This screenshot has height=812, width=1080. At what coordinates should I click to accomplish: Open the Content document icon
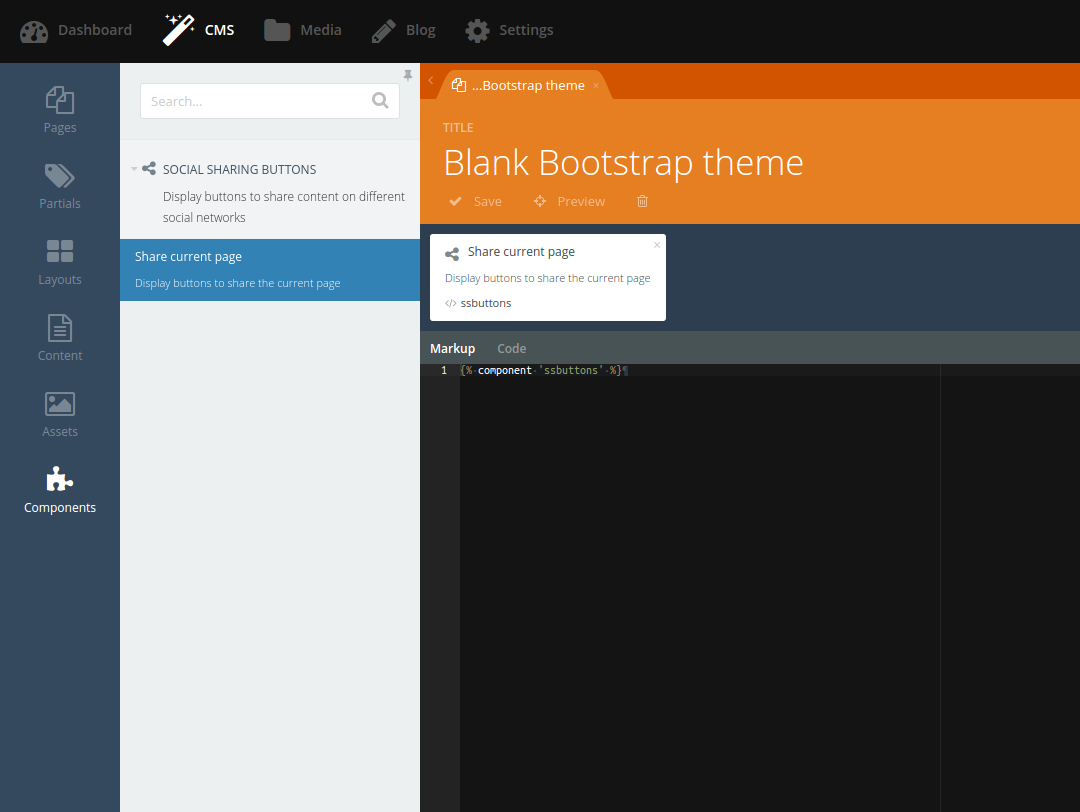click(60, 328)
